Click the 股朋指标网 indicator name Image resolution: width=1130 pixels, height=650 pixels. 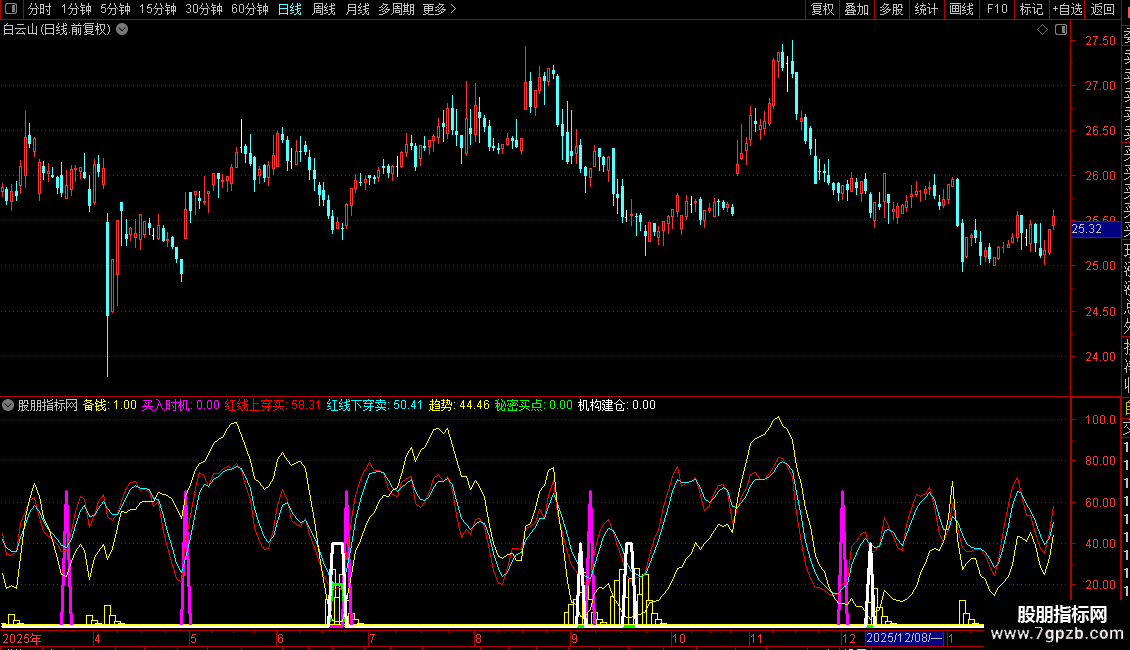(48, 406)
